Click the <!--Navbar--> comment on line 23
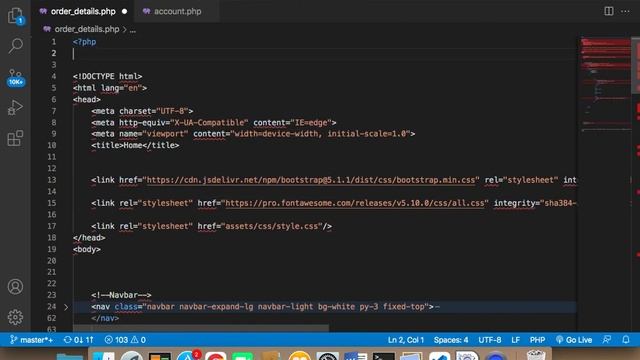This screenshot has height=360, width=640. pyautogui.click(x=121, y=295)
